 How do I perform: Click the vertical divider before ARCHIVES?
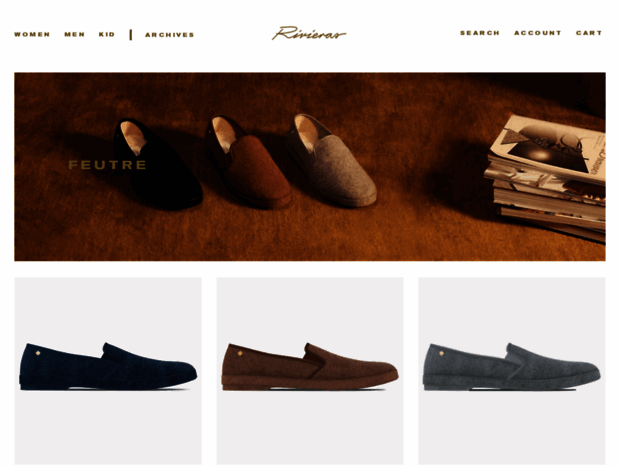click(x=130, y=35)
